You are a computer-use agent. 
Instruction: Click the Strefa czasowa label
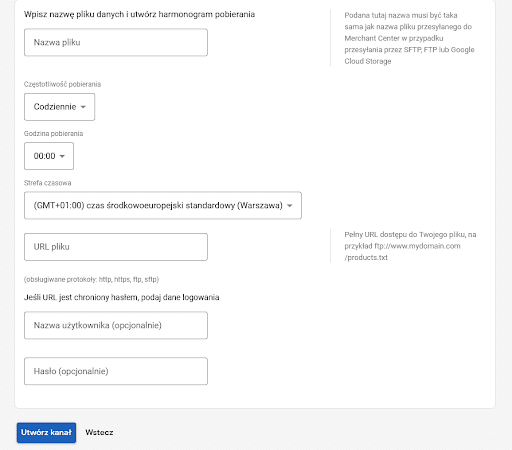point(47,183)
